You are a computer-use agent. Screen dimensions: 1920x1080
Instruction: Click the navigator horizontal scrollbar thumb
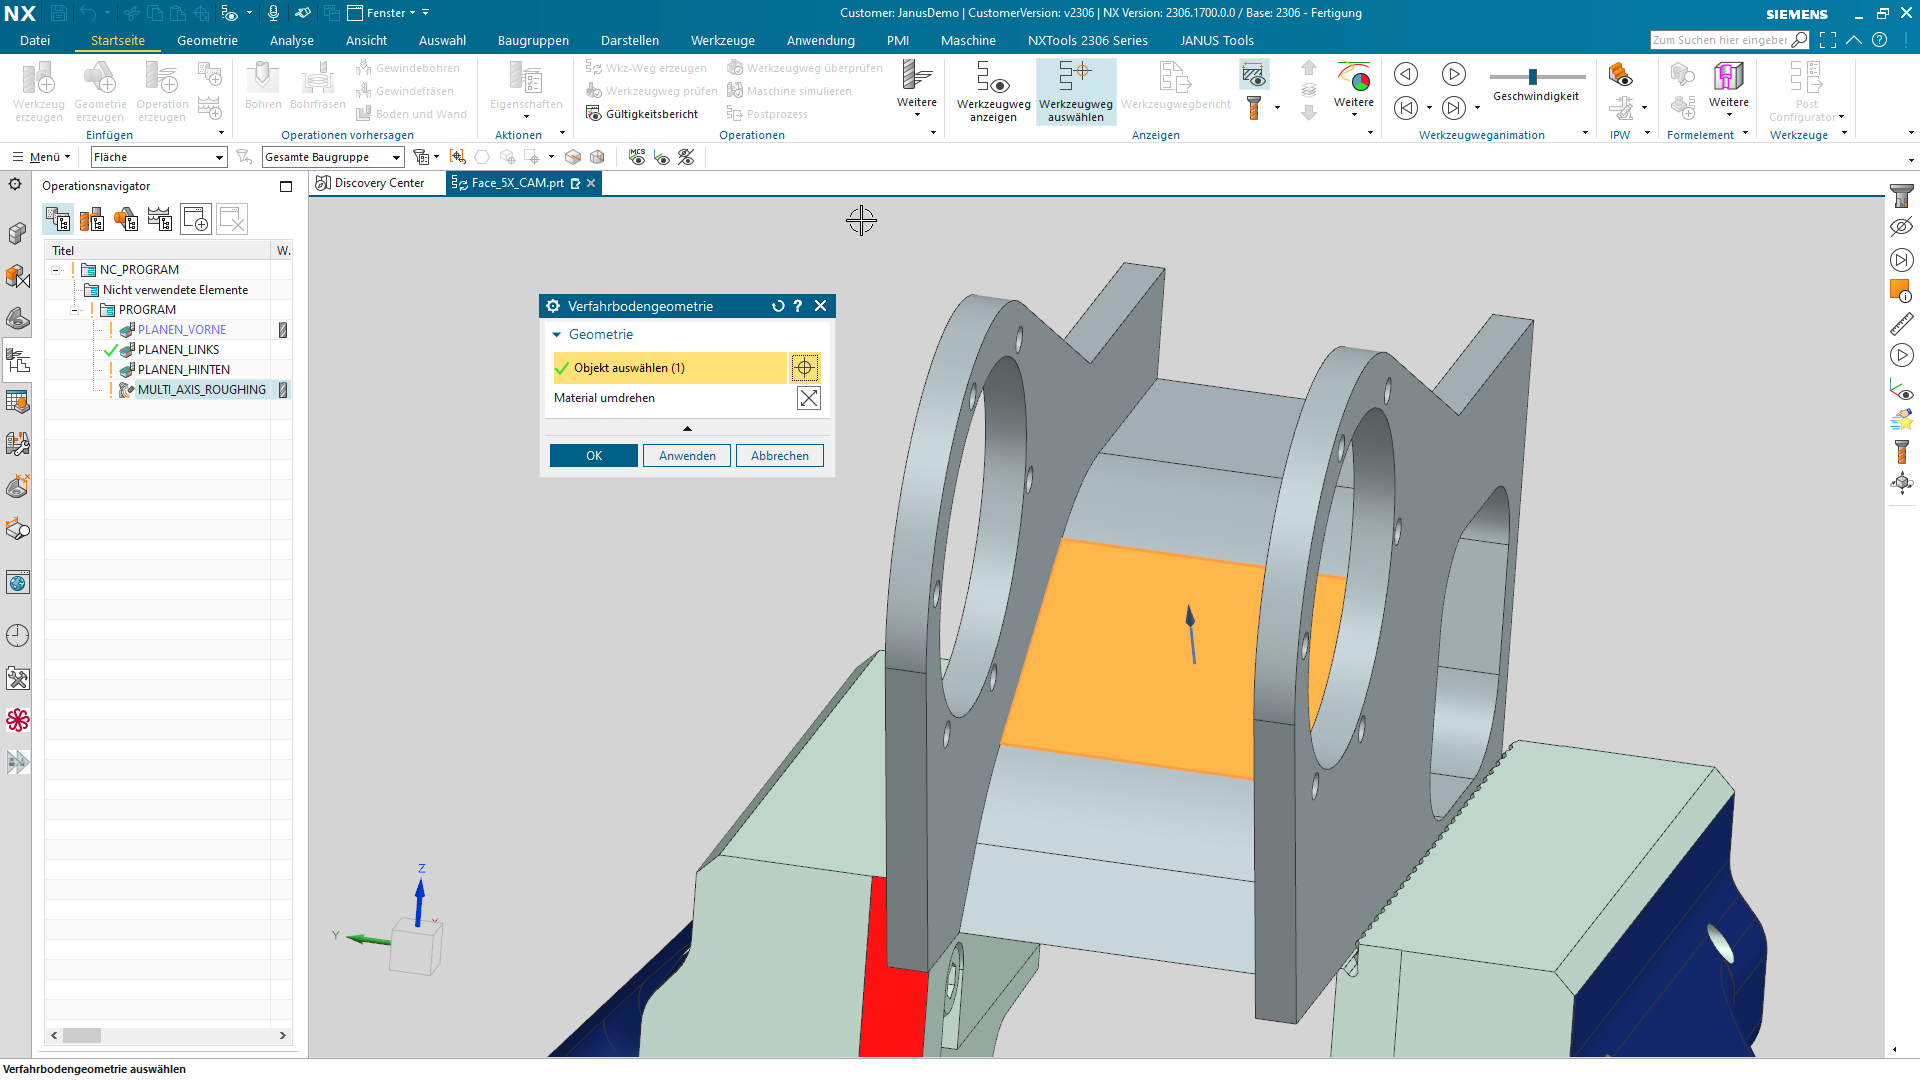[x=82, y=1036]
